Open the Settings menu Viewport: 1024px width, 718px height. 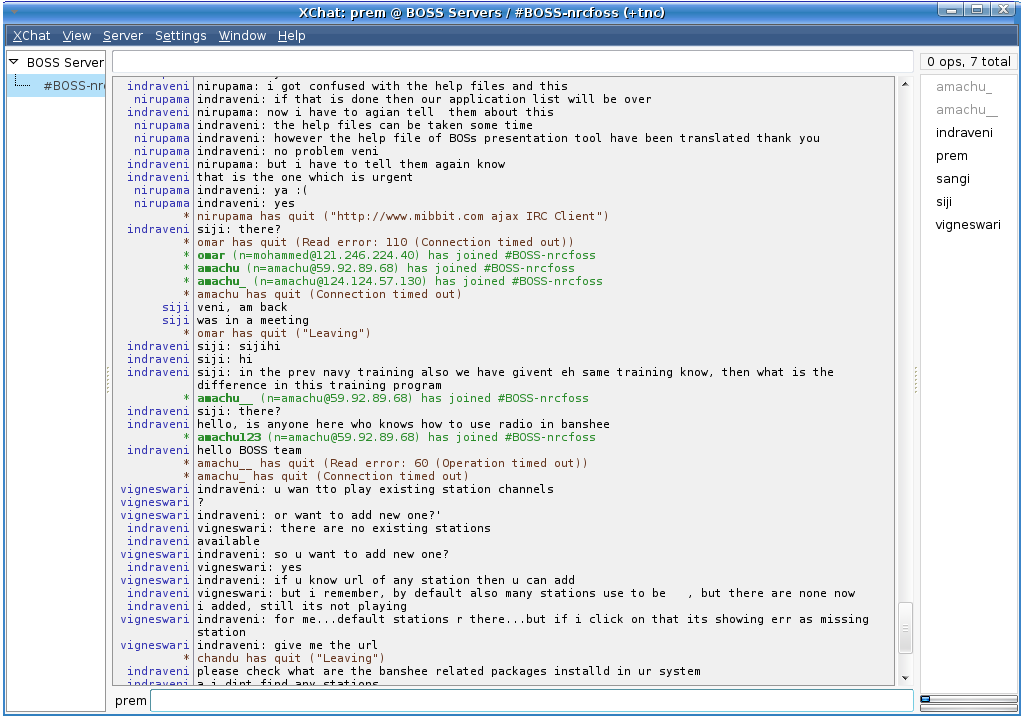click(x=180, y=35)
